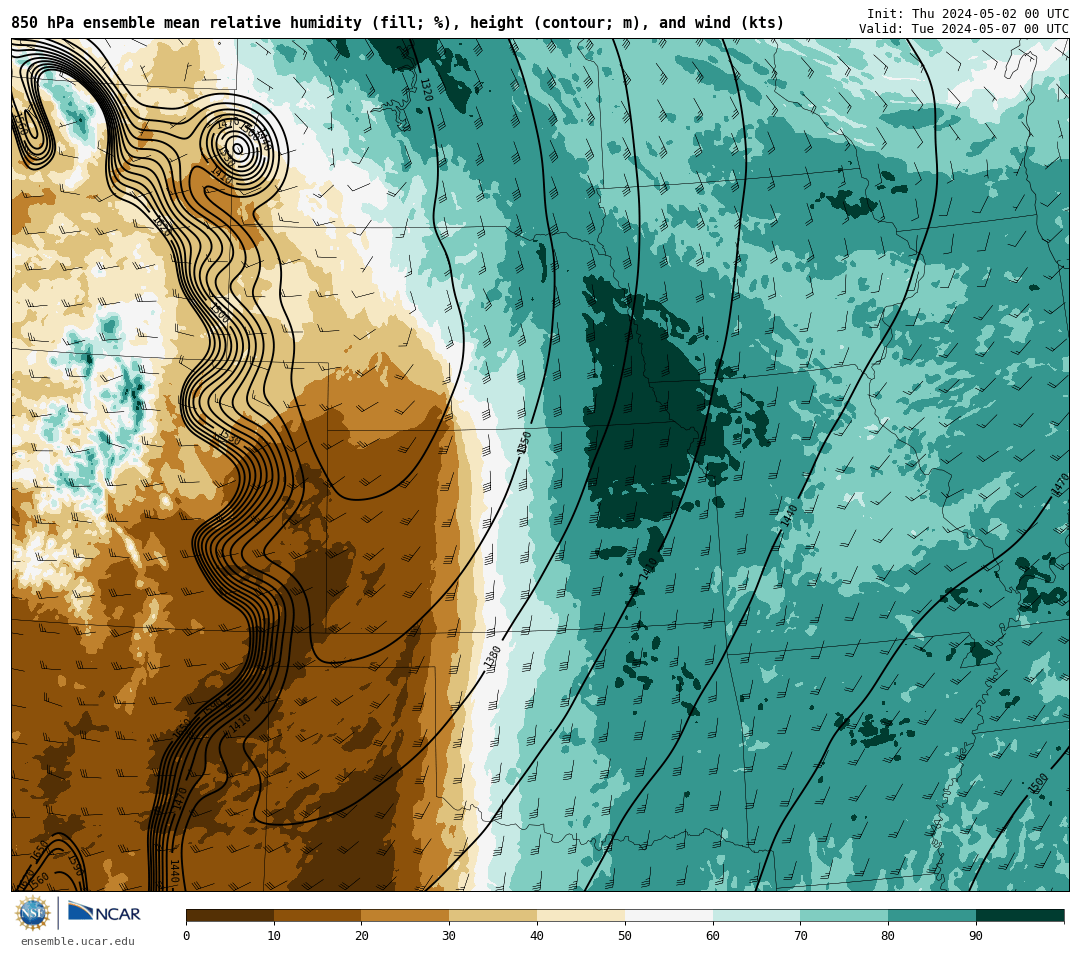The image size is (1080, 954).
Task: Click the colorbar tick label '30'
Action: coord(449,935)
